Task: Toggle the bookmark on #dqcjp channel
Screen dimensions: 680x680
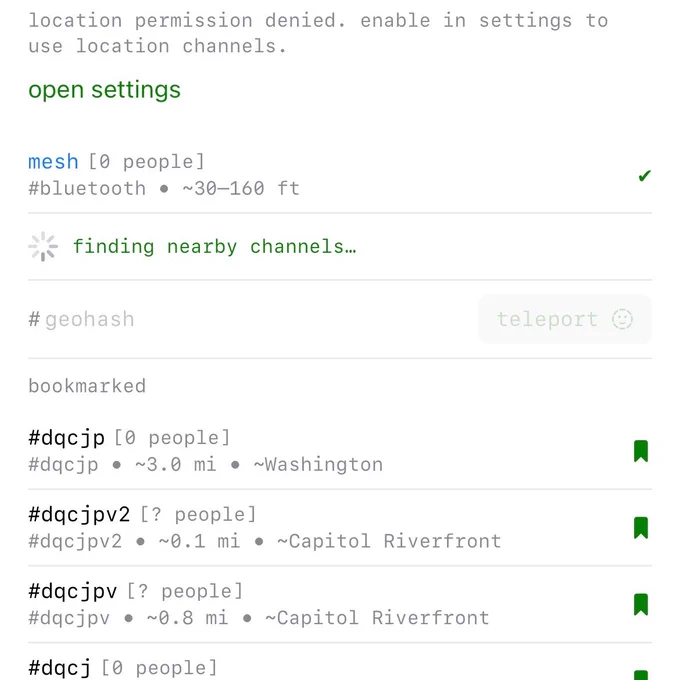Action: [x=641, y=451]
